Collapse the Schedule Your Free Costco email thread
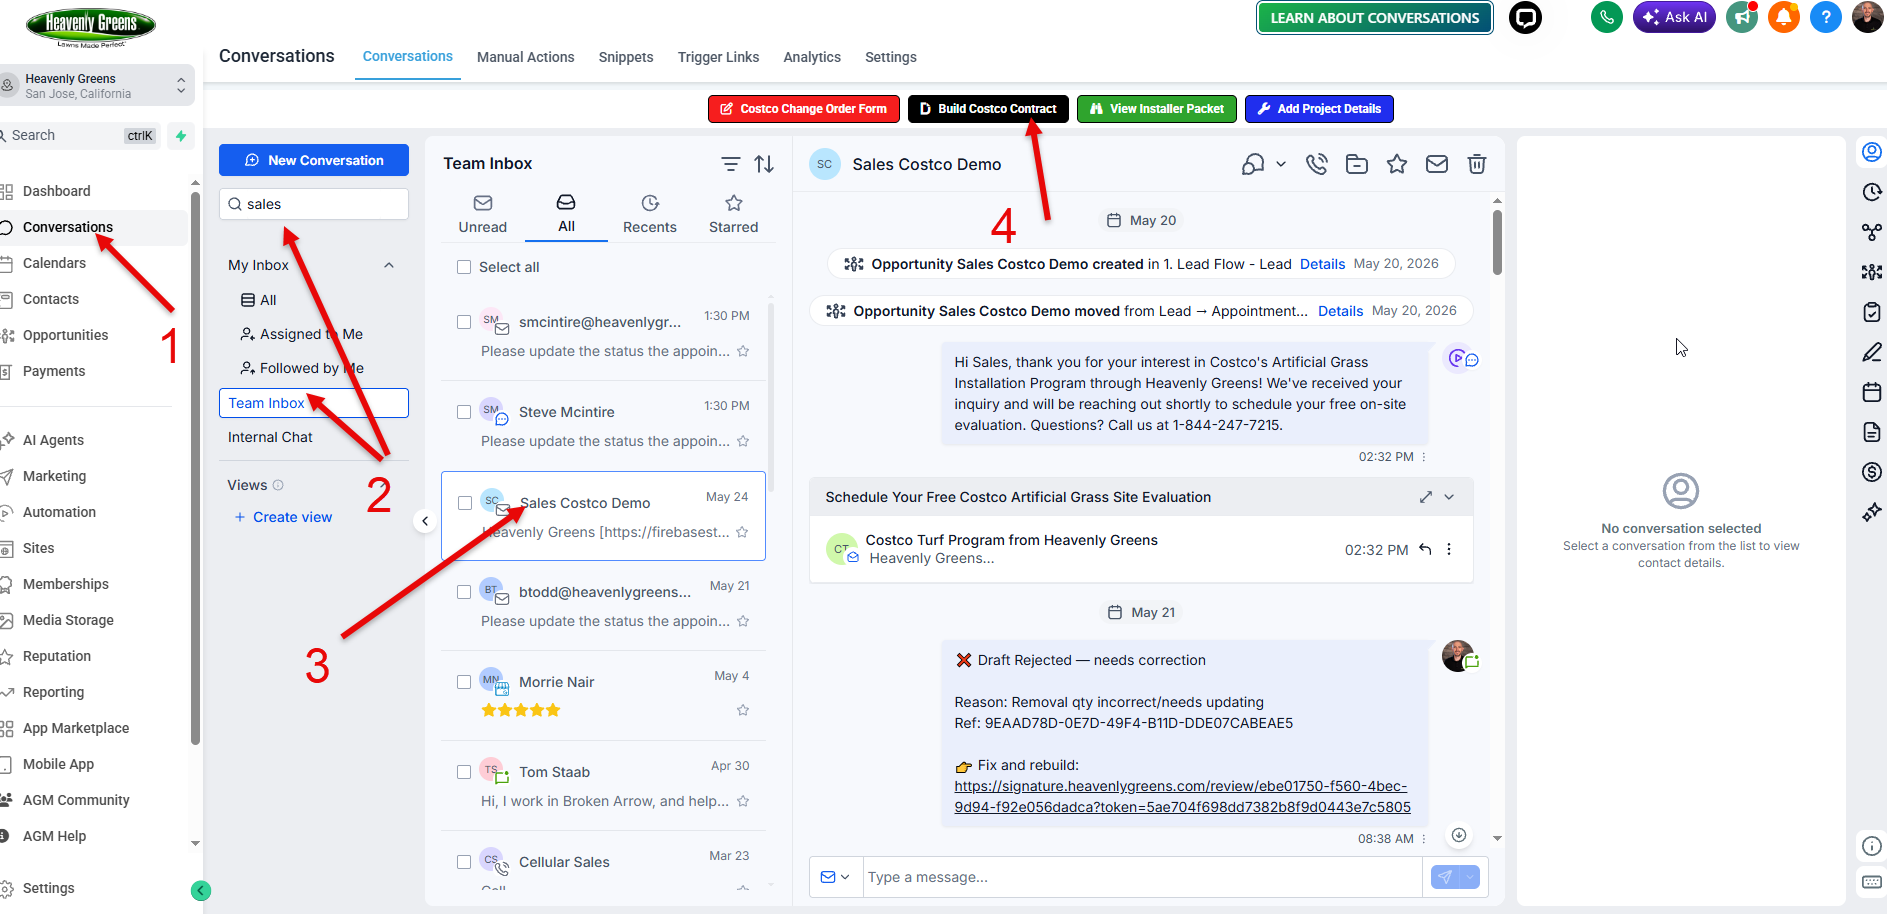 1449,497
